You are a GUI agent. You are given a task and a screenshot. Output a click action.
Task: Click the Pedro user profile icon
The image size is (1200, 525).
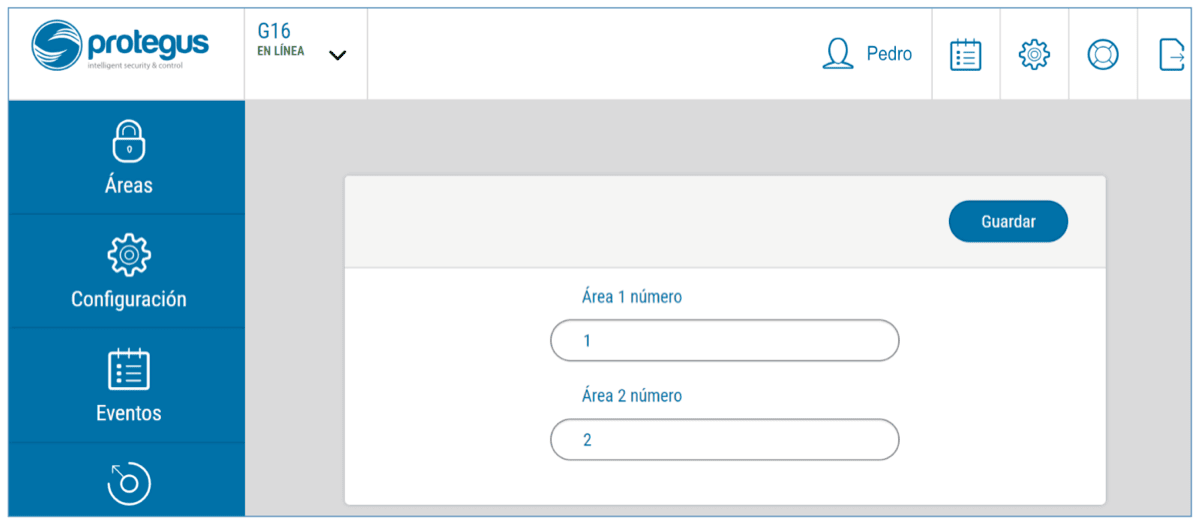837,54
